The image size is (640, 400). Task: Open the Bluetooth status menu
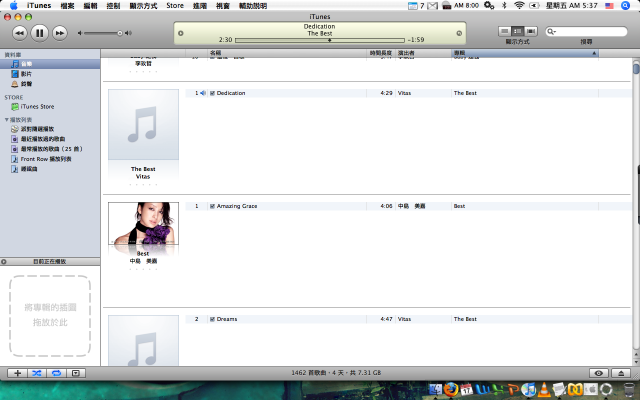504,5
